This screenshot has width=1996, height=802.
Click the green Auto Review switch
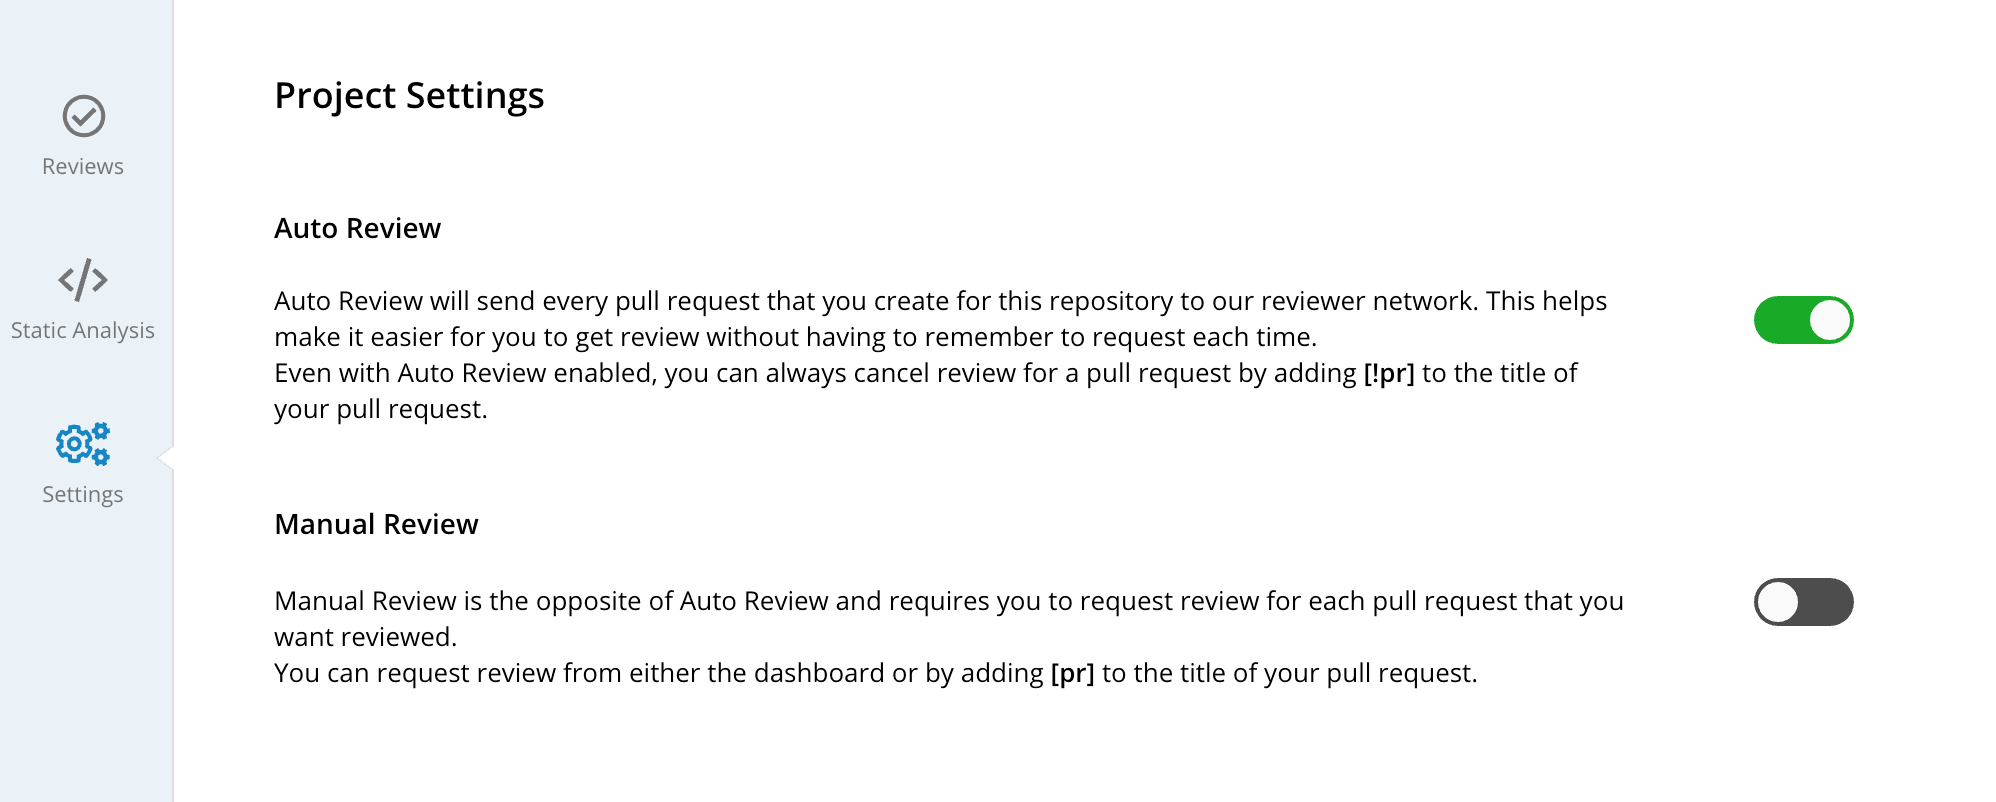[1802, 319]
